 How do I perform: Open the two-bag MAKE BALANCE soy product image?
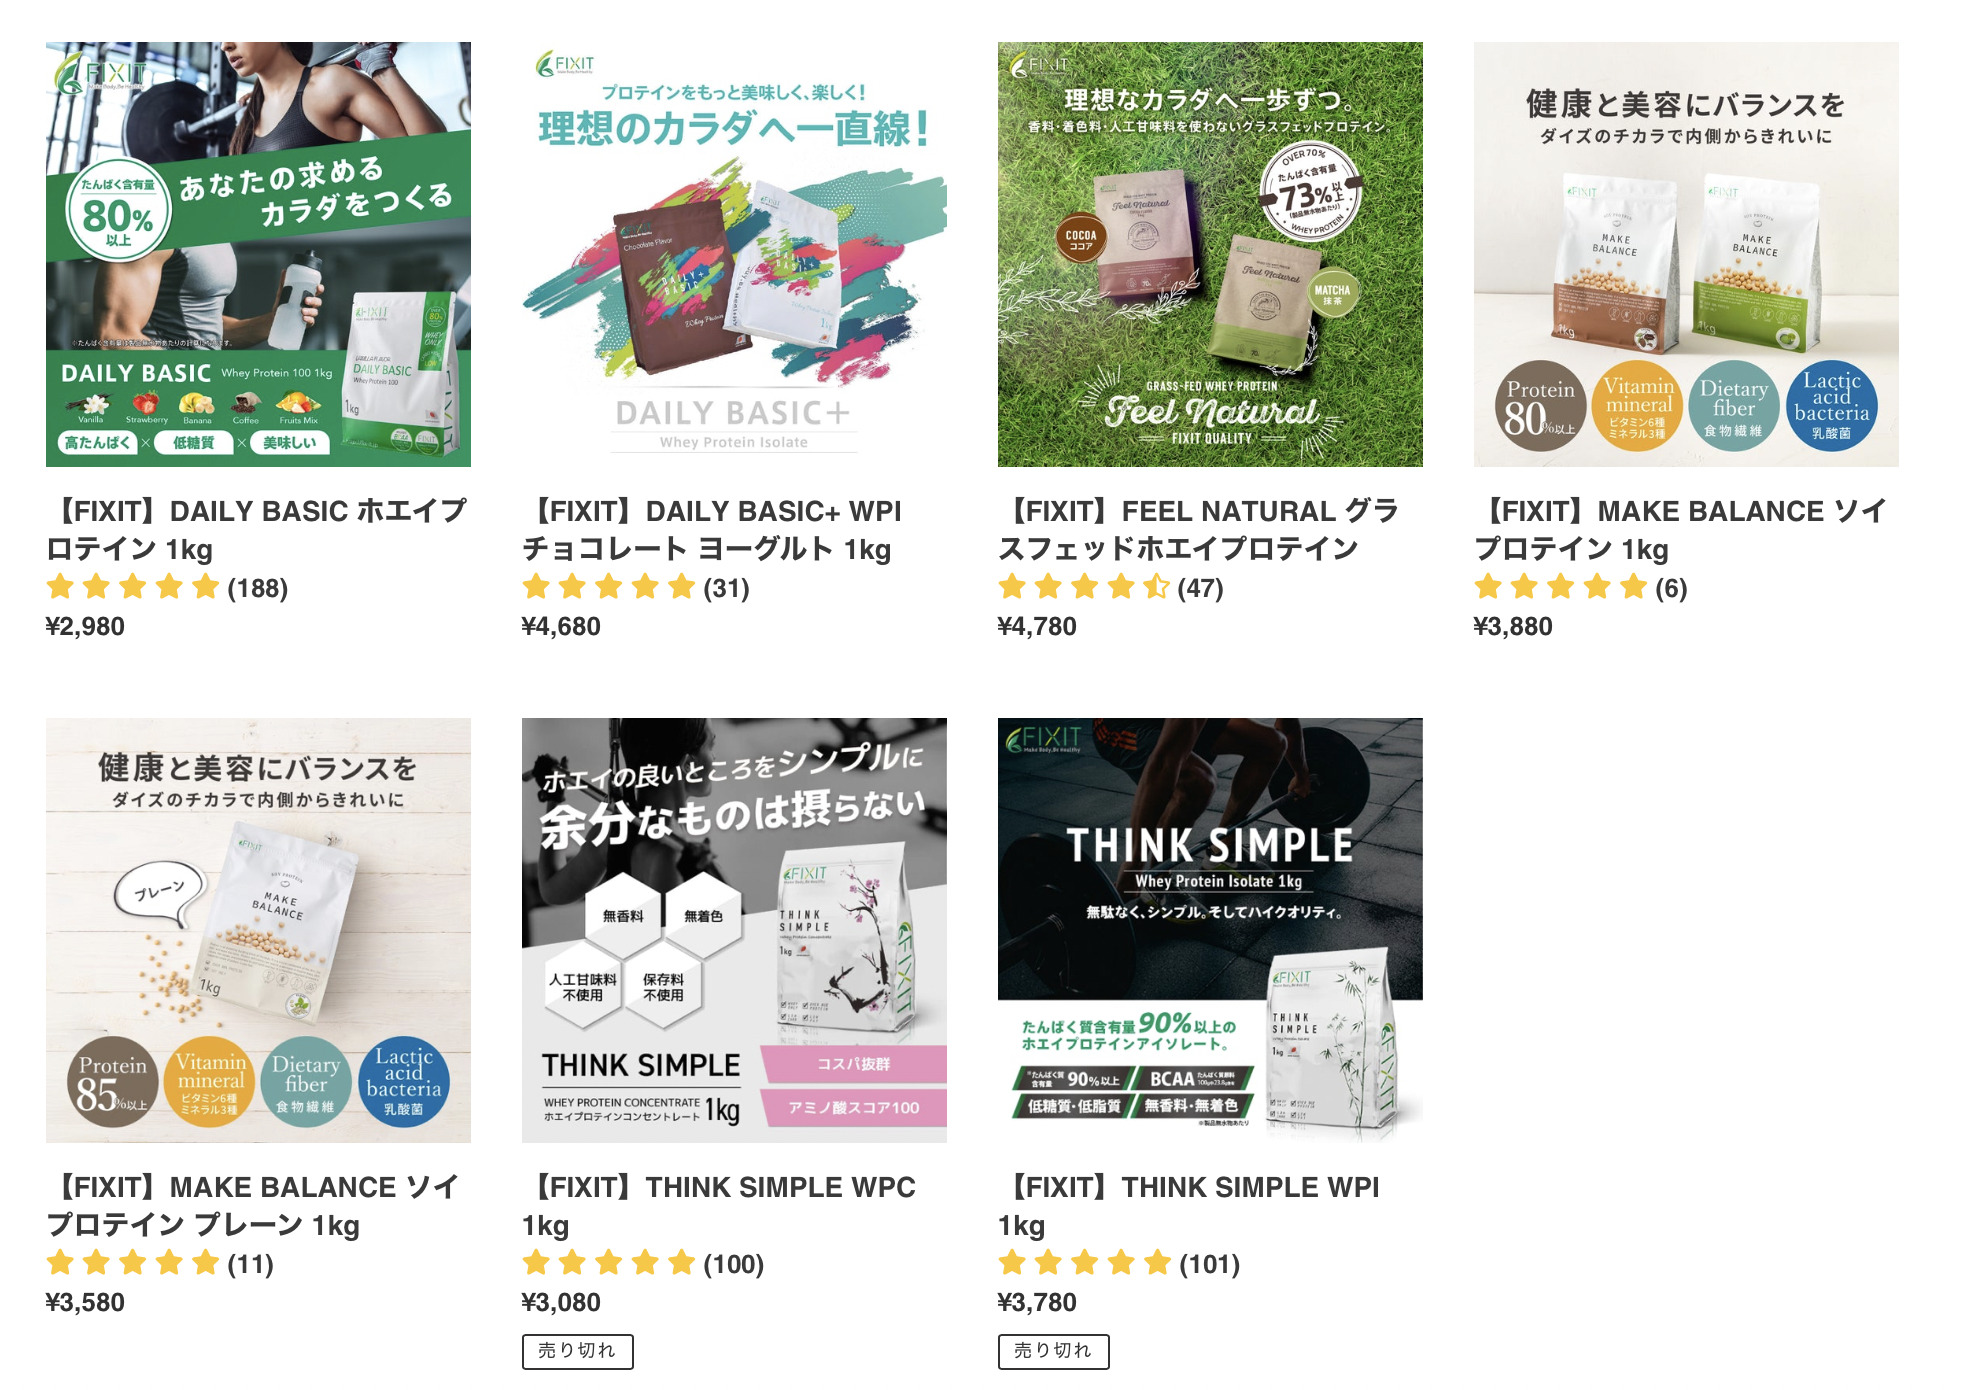[1686, 254]
